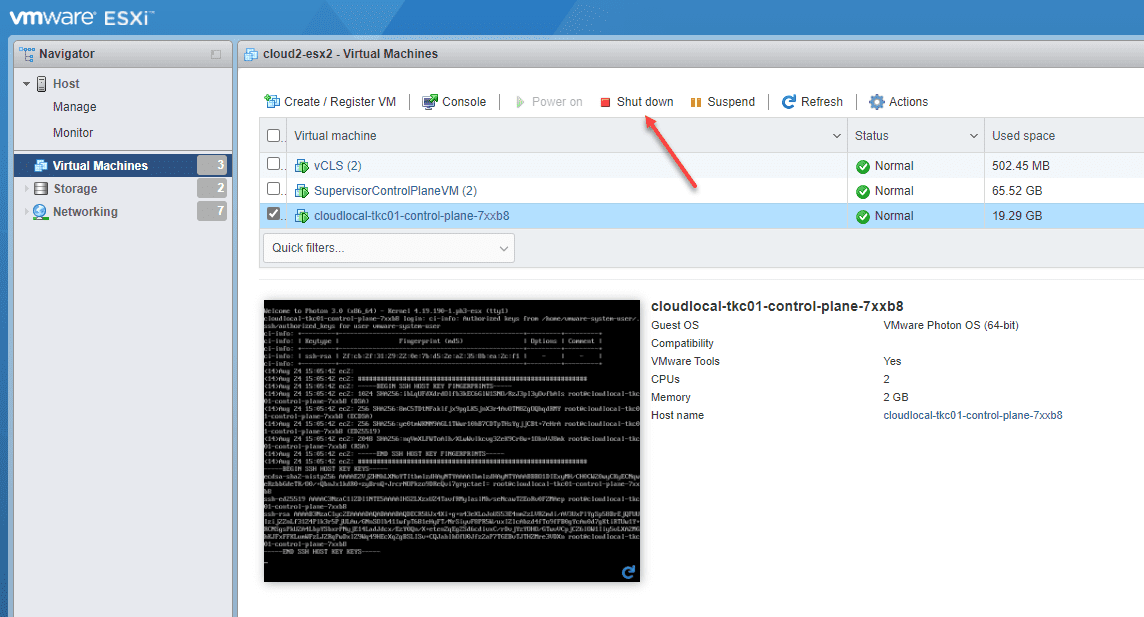
Task: Click the 19.29 GB used space cell
Action: coord(1016,216)
